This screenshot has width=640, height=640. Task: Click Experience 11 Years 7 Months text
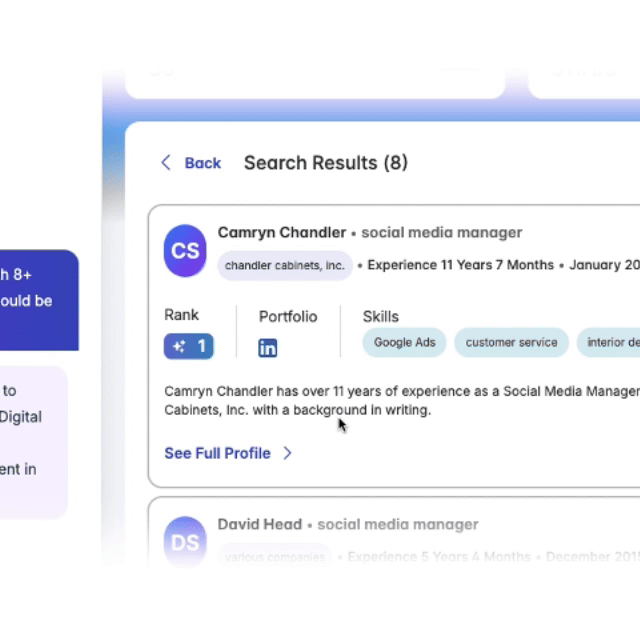coord(460,265)
